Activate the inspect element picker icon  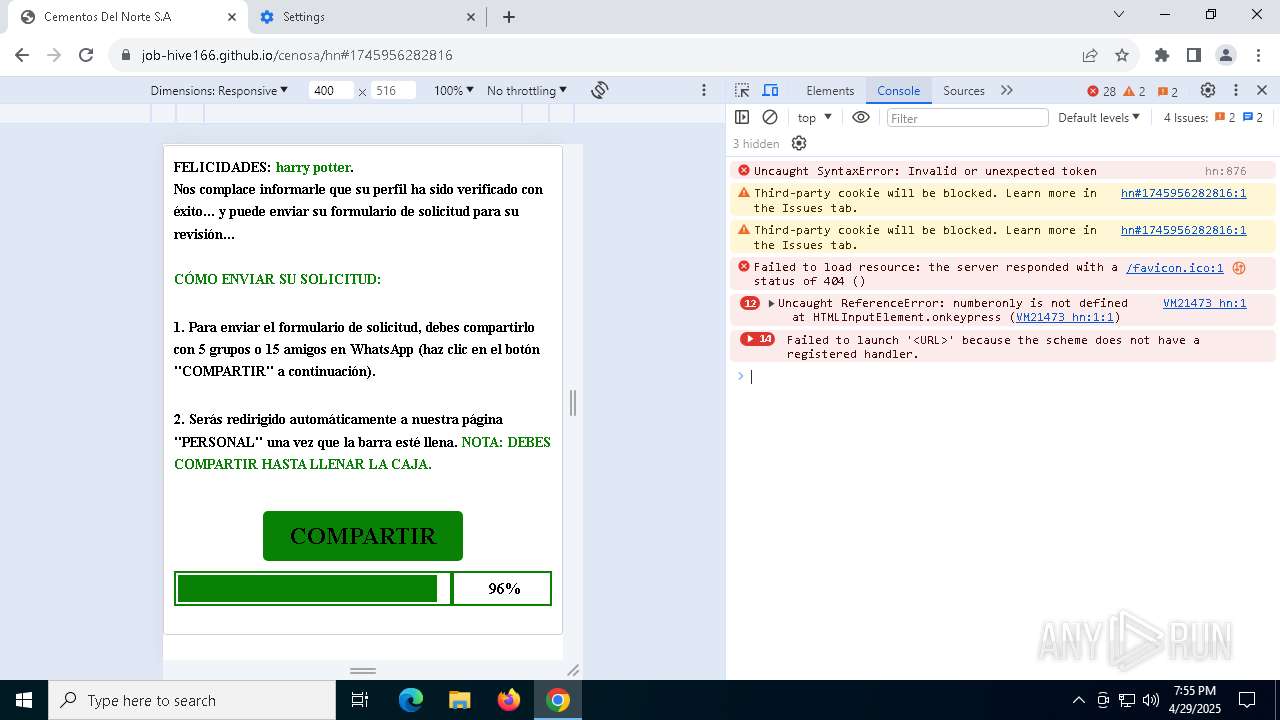(x=742, y=90)
